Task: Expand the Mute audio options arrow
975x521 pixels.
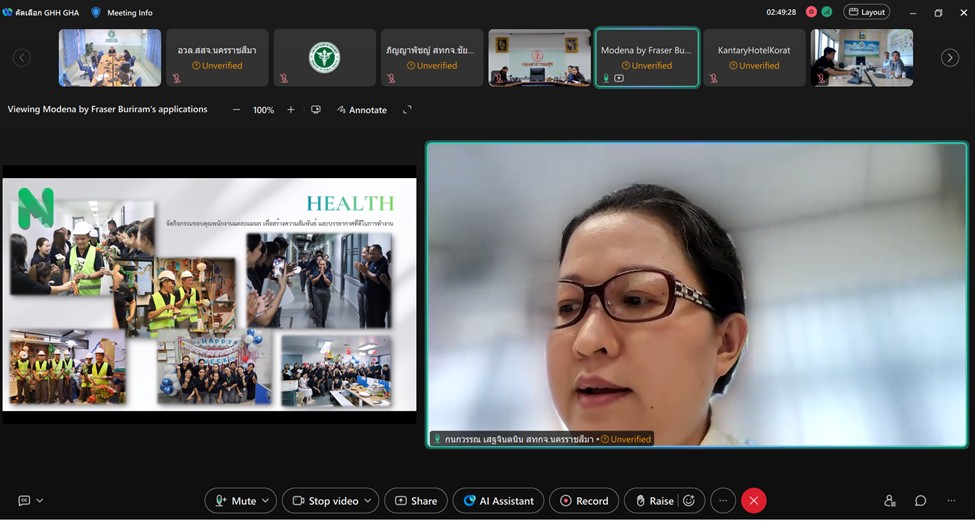Action: click(267, 501)
